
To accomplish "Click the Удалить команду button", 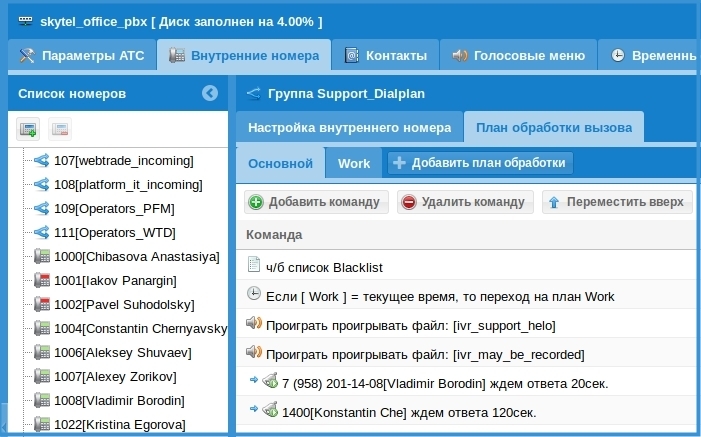I will [463, 202].
